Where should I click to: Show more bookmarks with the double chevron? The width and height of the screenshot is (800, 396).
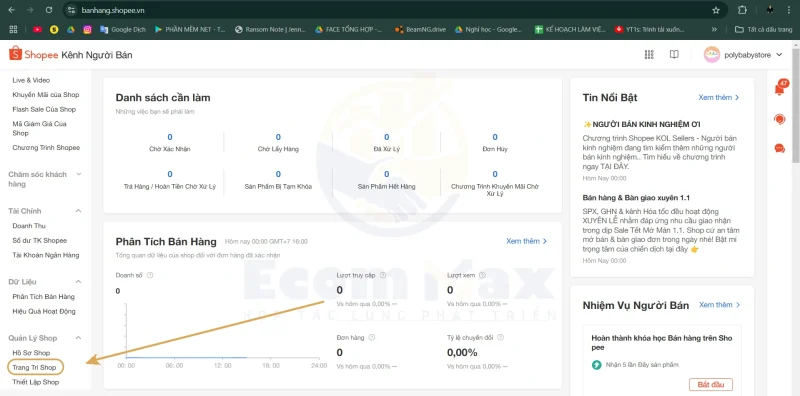click(x=714, y=30)
